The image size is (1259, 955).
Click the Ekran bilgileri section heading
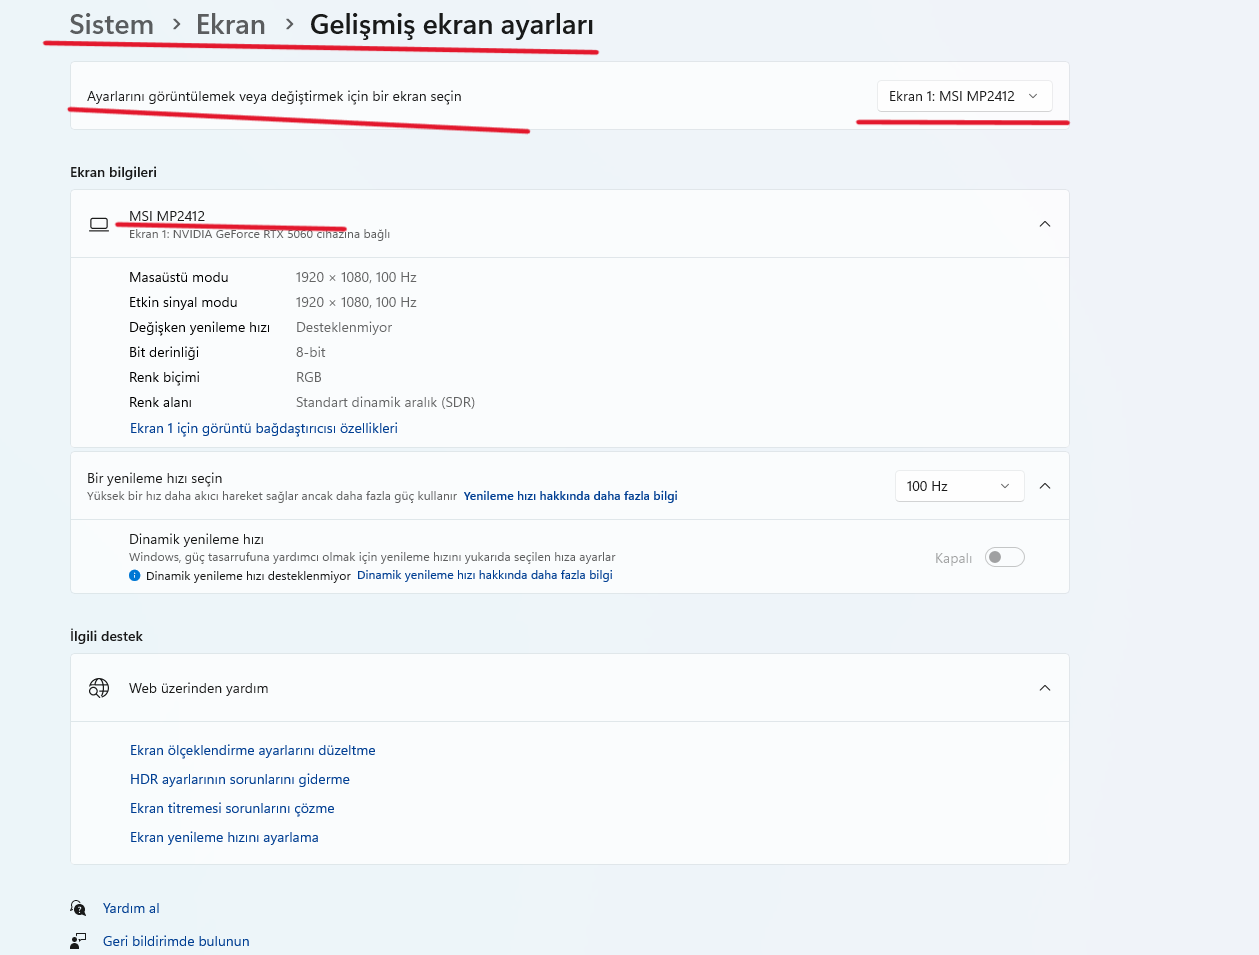click(x=113, y=172)
